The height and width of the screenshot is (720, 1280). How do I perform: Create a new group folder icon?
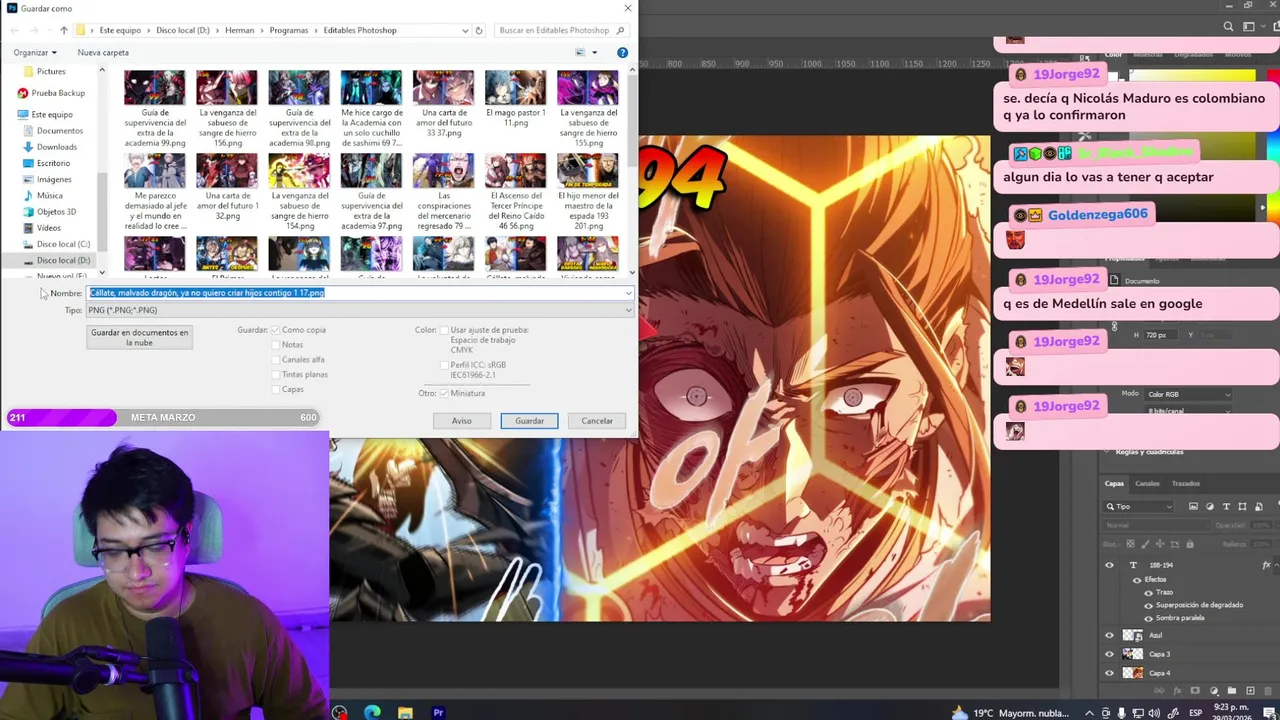[1232, 691]
